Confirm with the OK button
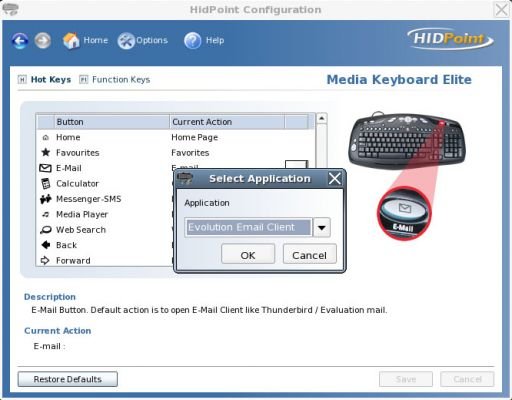 tap(248, 255)
